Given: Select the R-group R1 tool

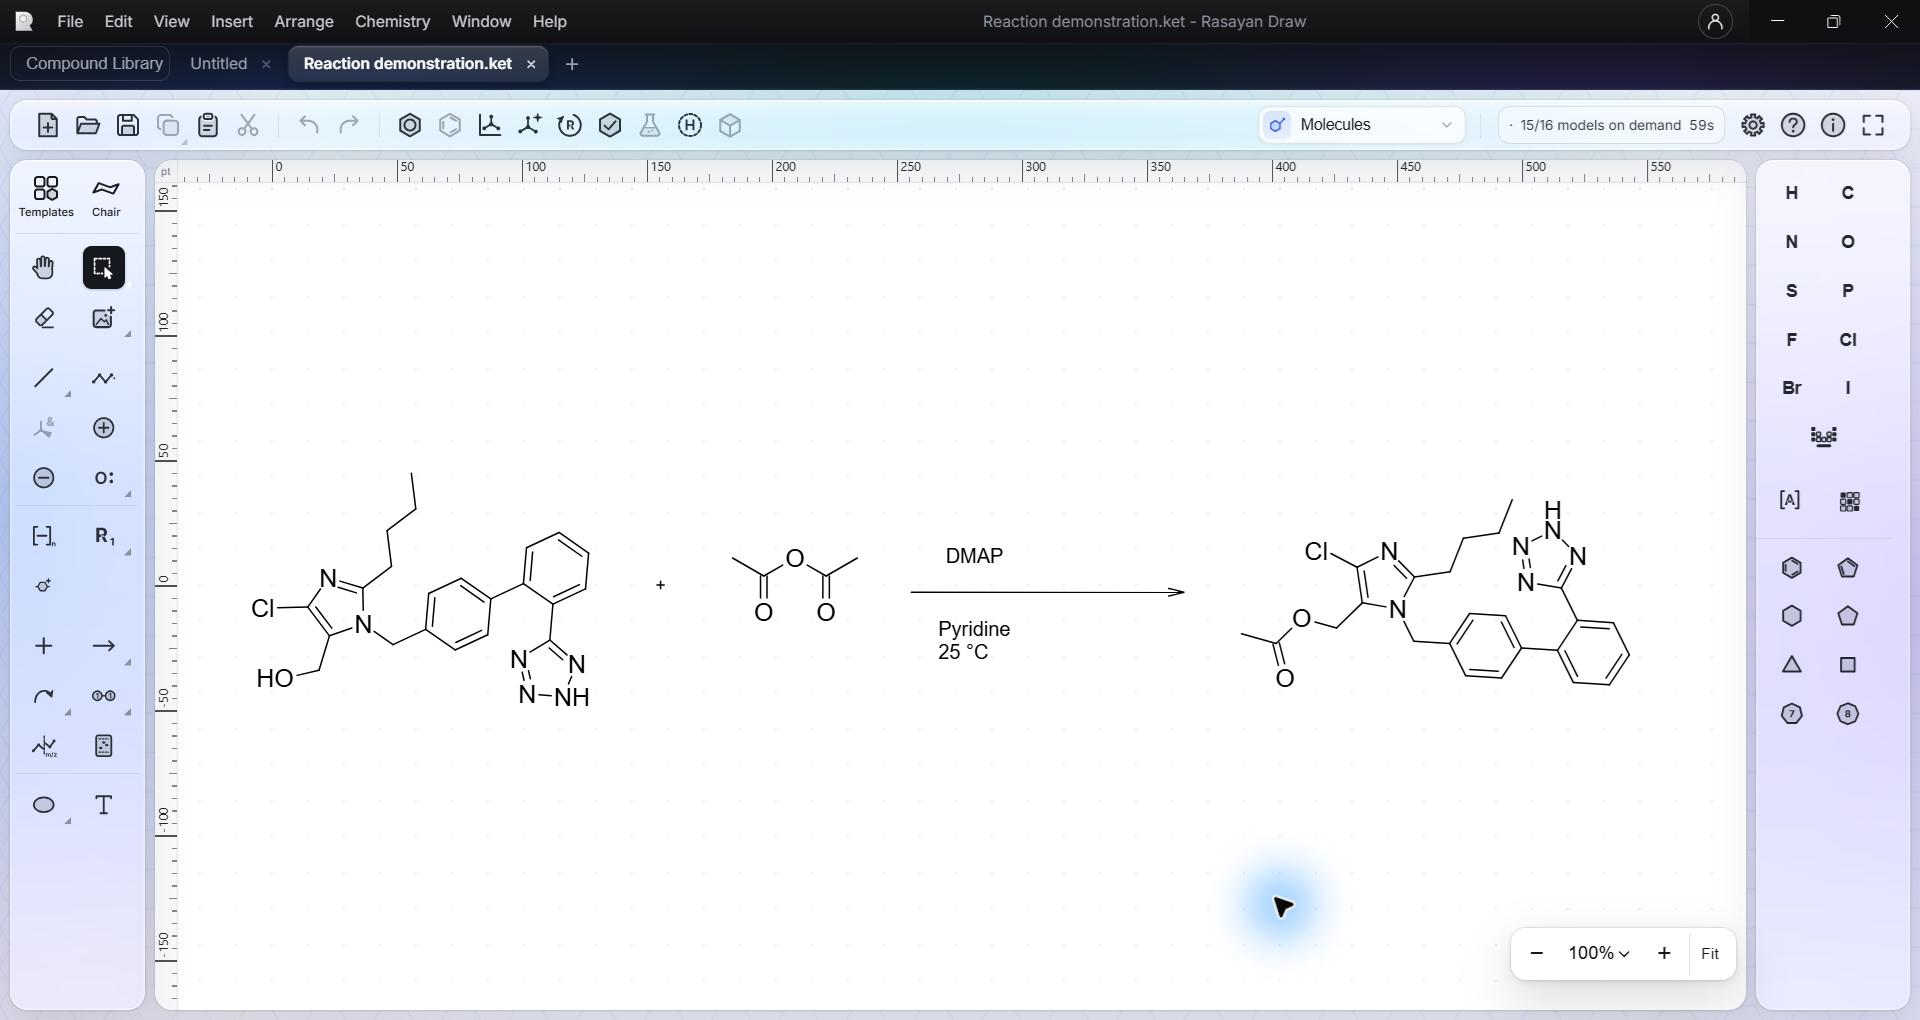Looking at the screenshot, I should click(x=104, y=536).
